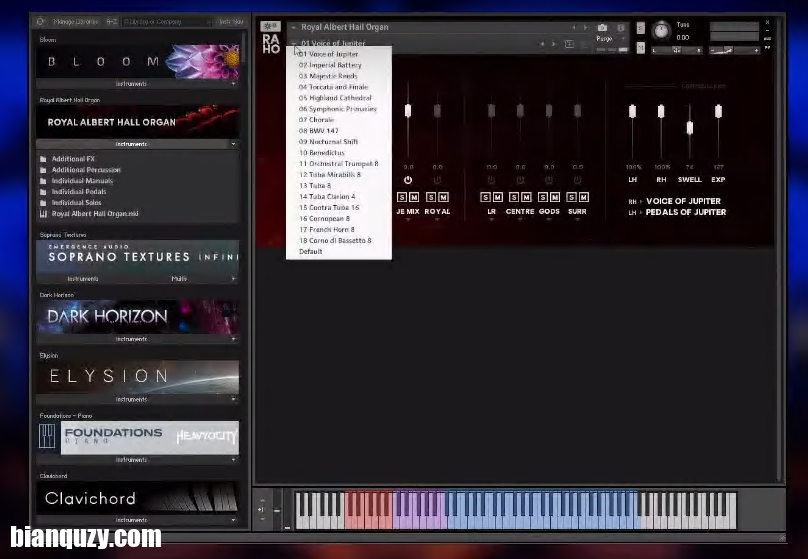808x559 pixels.
Task: Click the previous instrument arrow in header
Action: (x=574, y=27)
